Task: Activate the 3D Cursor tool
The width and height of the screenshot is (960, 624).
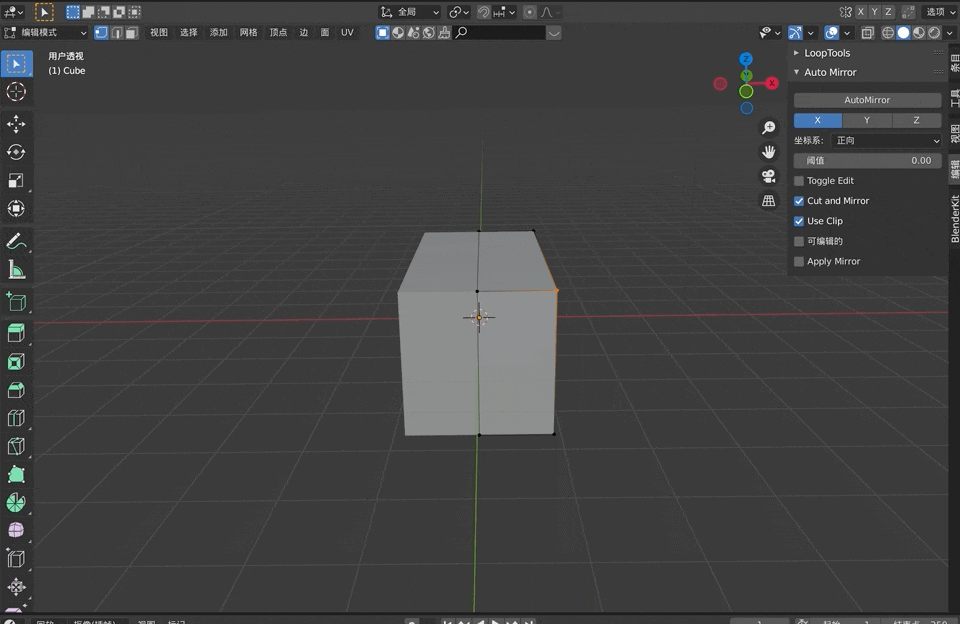Action: pos(16,92)
